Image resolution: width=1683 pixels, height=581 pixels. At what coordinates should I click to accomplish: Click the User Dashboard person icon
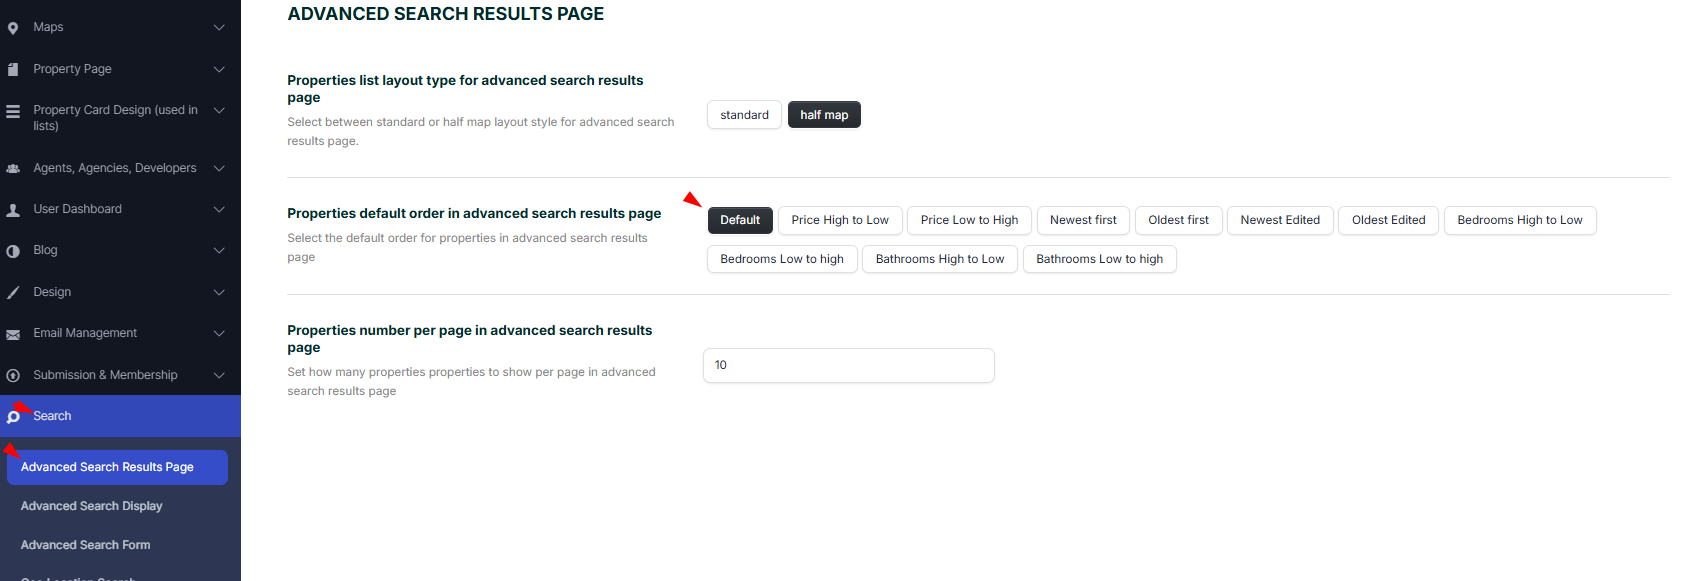[x=13, y=210]
